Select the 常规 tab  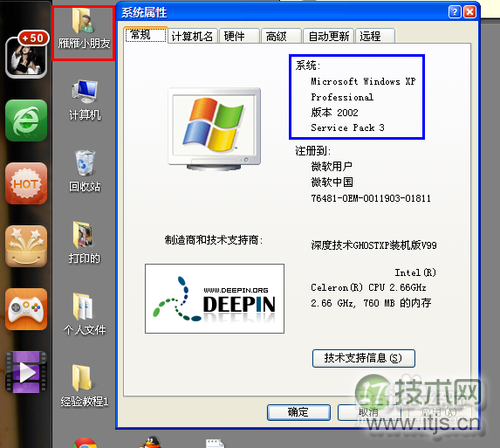coord(146,35)
